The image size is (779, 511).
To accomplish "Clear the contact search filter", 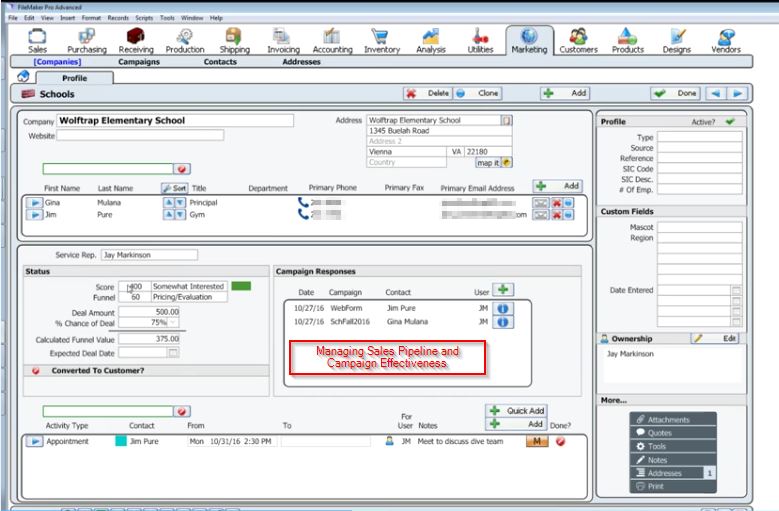I will coord(182,169).
